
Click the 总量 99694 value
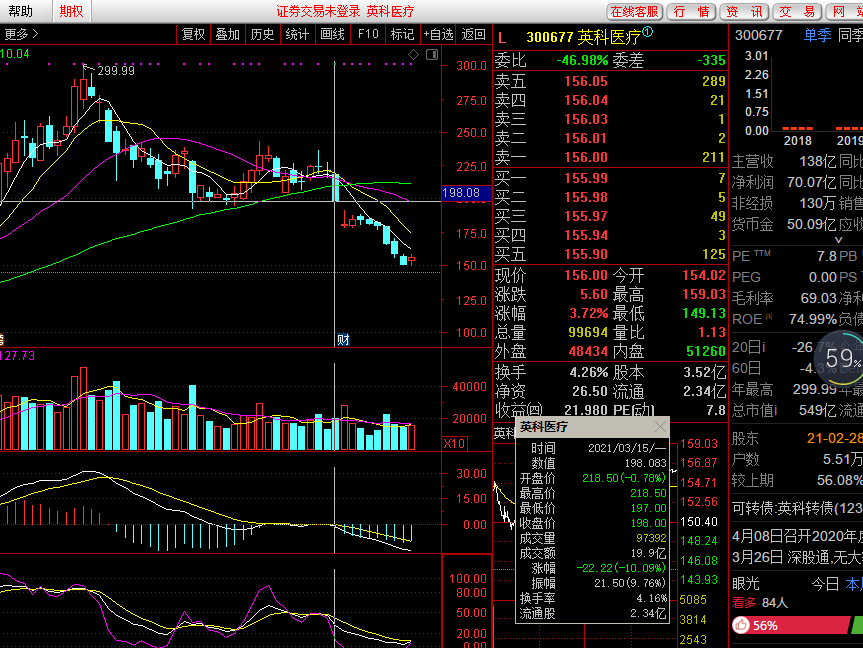tap(588, 333)
